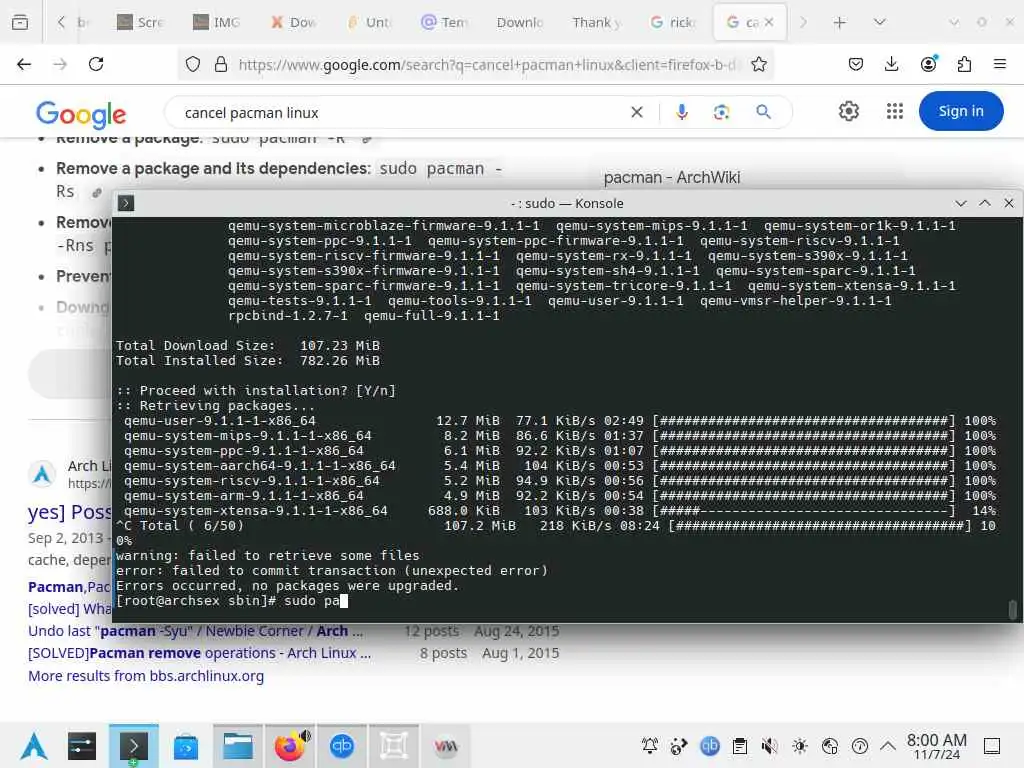
Task: Open Google quick settings gear
Action: click(848, 112)
